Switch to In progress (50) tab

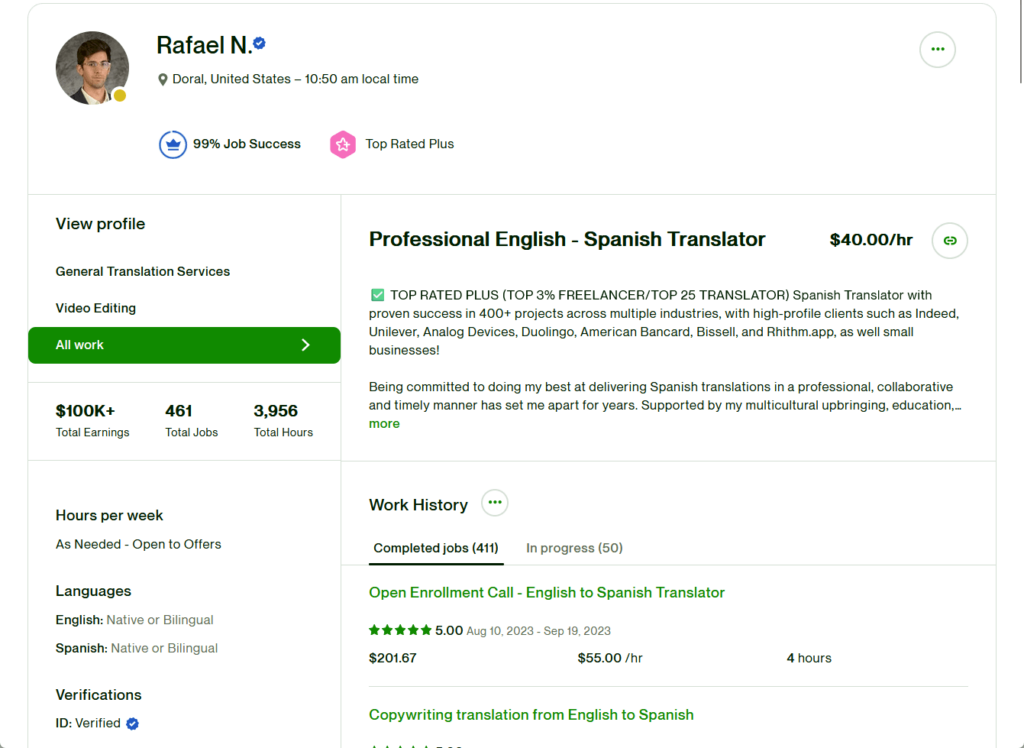[574, 548]
